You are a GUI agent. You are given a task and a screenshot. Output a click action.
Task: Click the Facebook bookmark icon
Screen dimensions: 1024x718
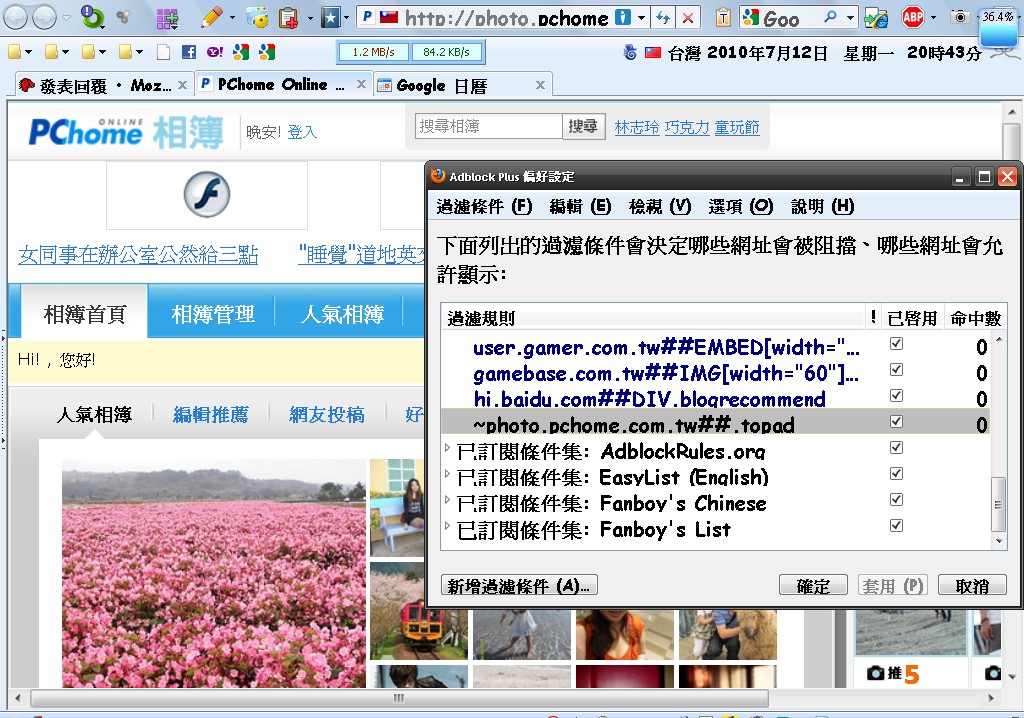coord(189,52)
